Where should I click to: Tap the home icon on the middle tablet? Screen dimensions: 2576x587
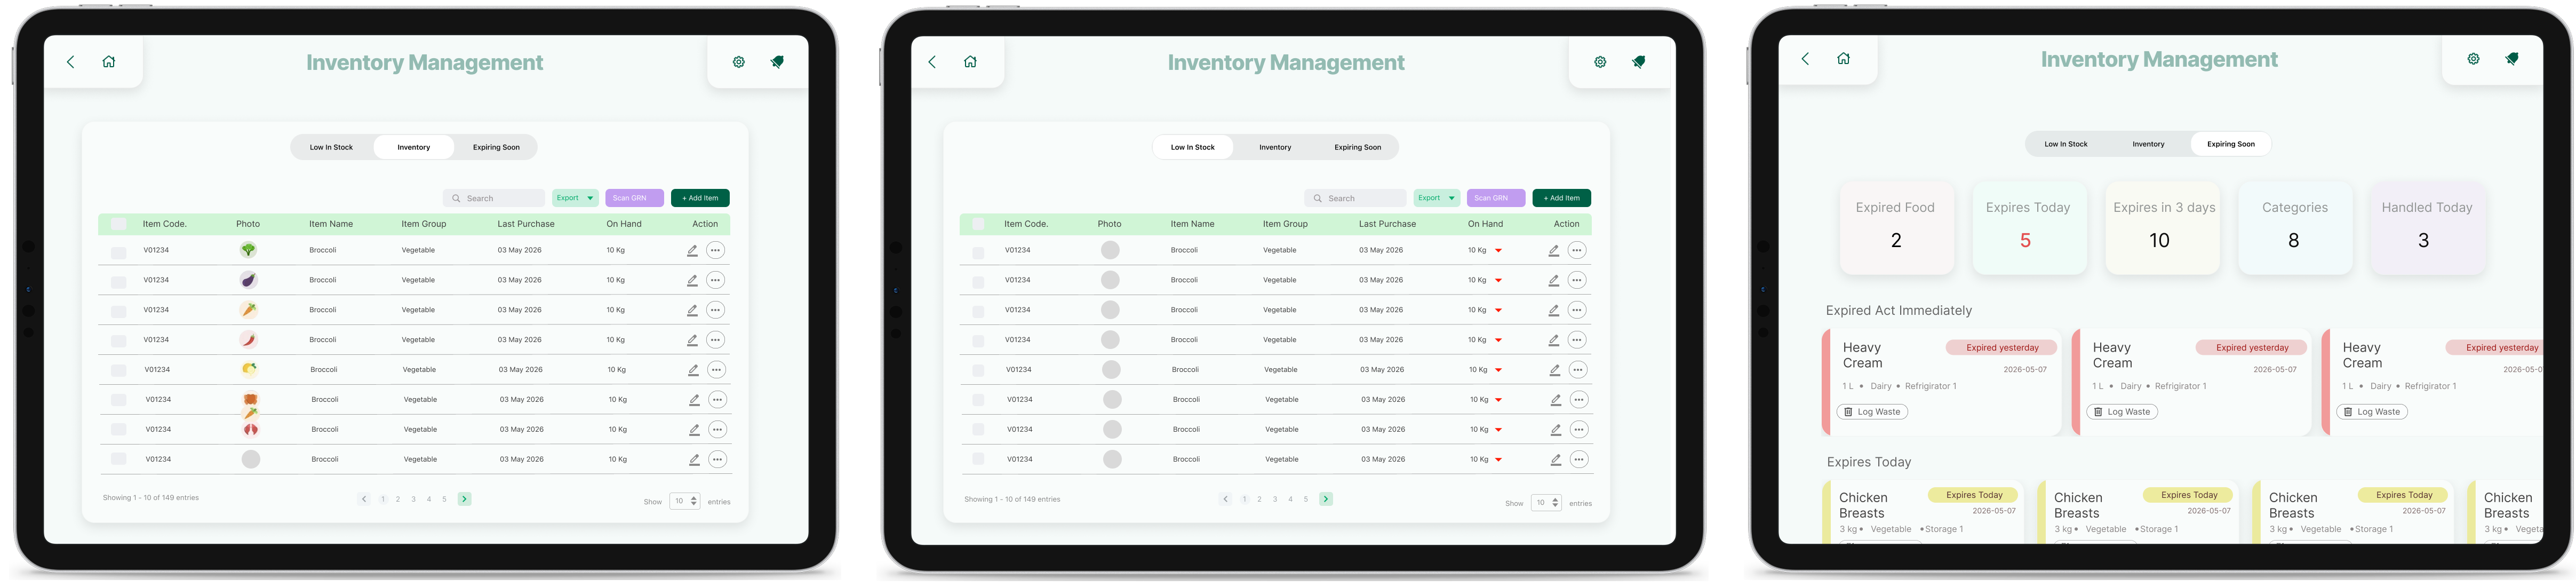pos(970,62)
